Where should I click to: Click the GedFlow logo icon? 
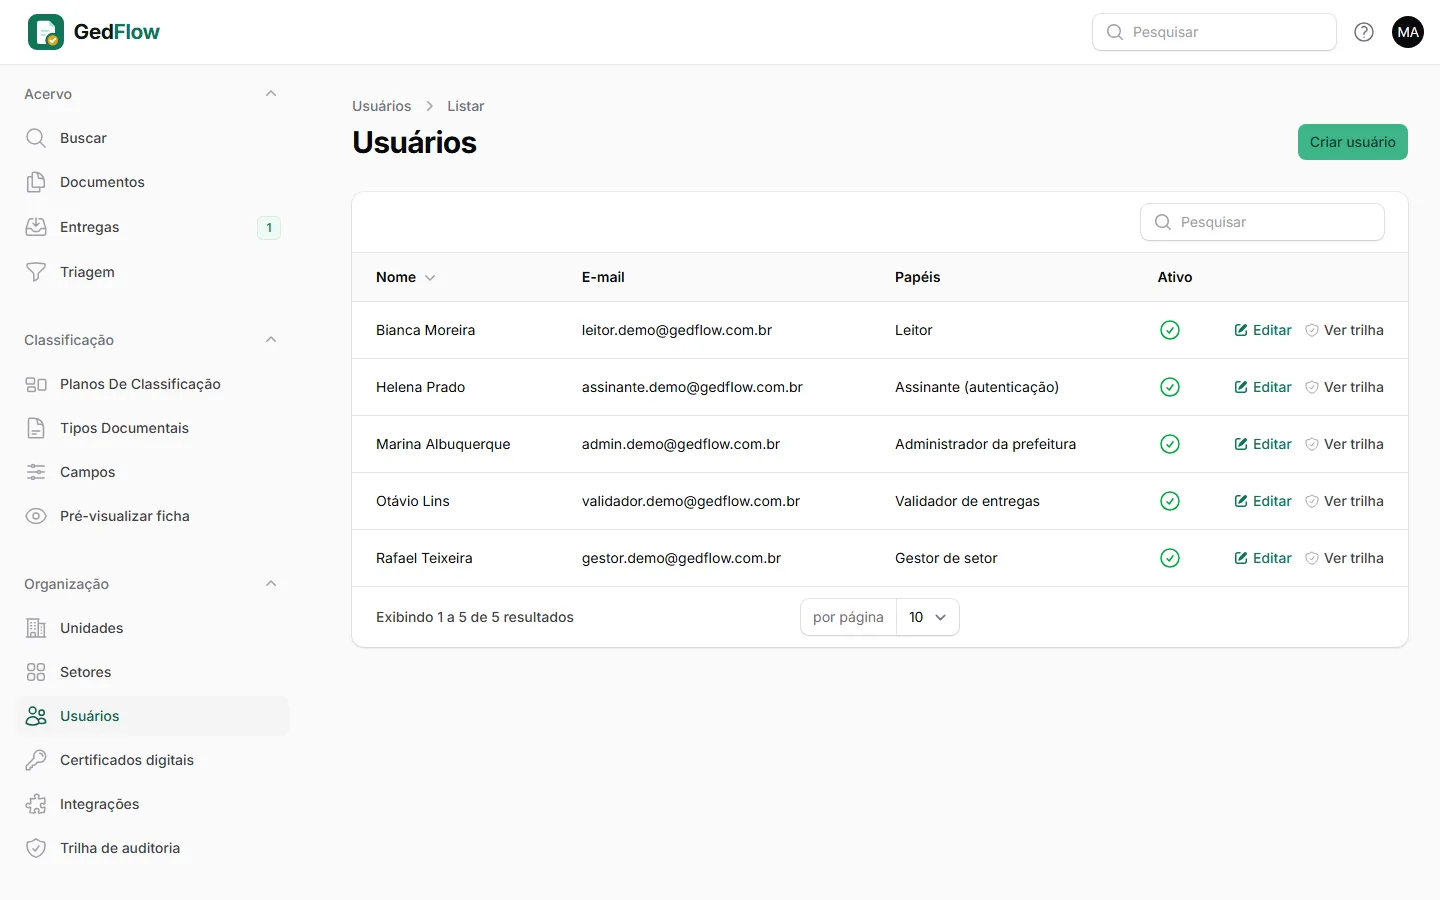46,32
